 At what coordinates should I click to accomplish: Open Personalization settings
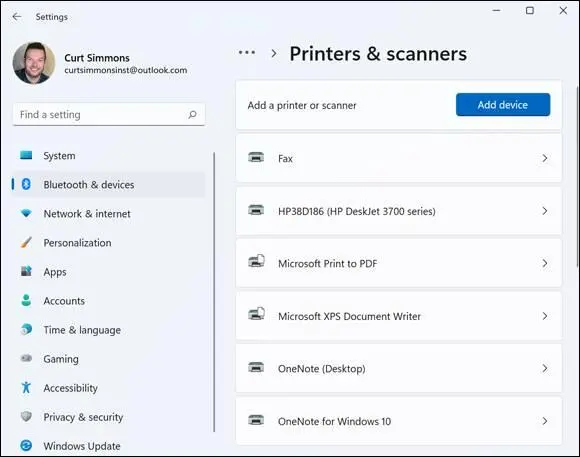pyautogui.click(x=108, y=242)
